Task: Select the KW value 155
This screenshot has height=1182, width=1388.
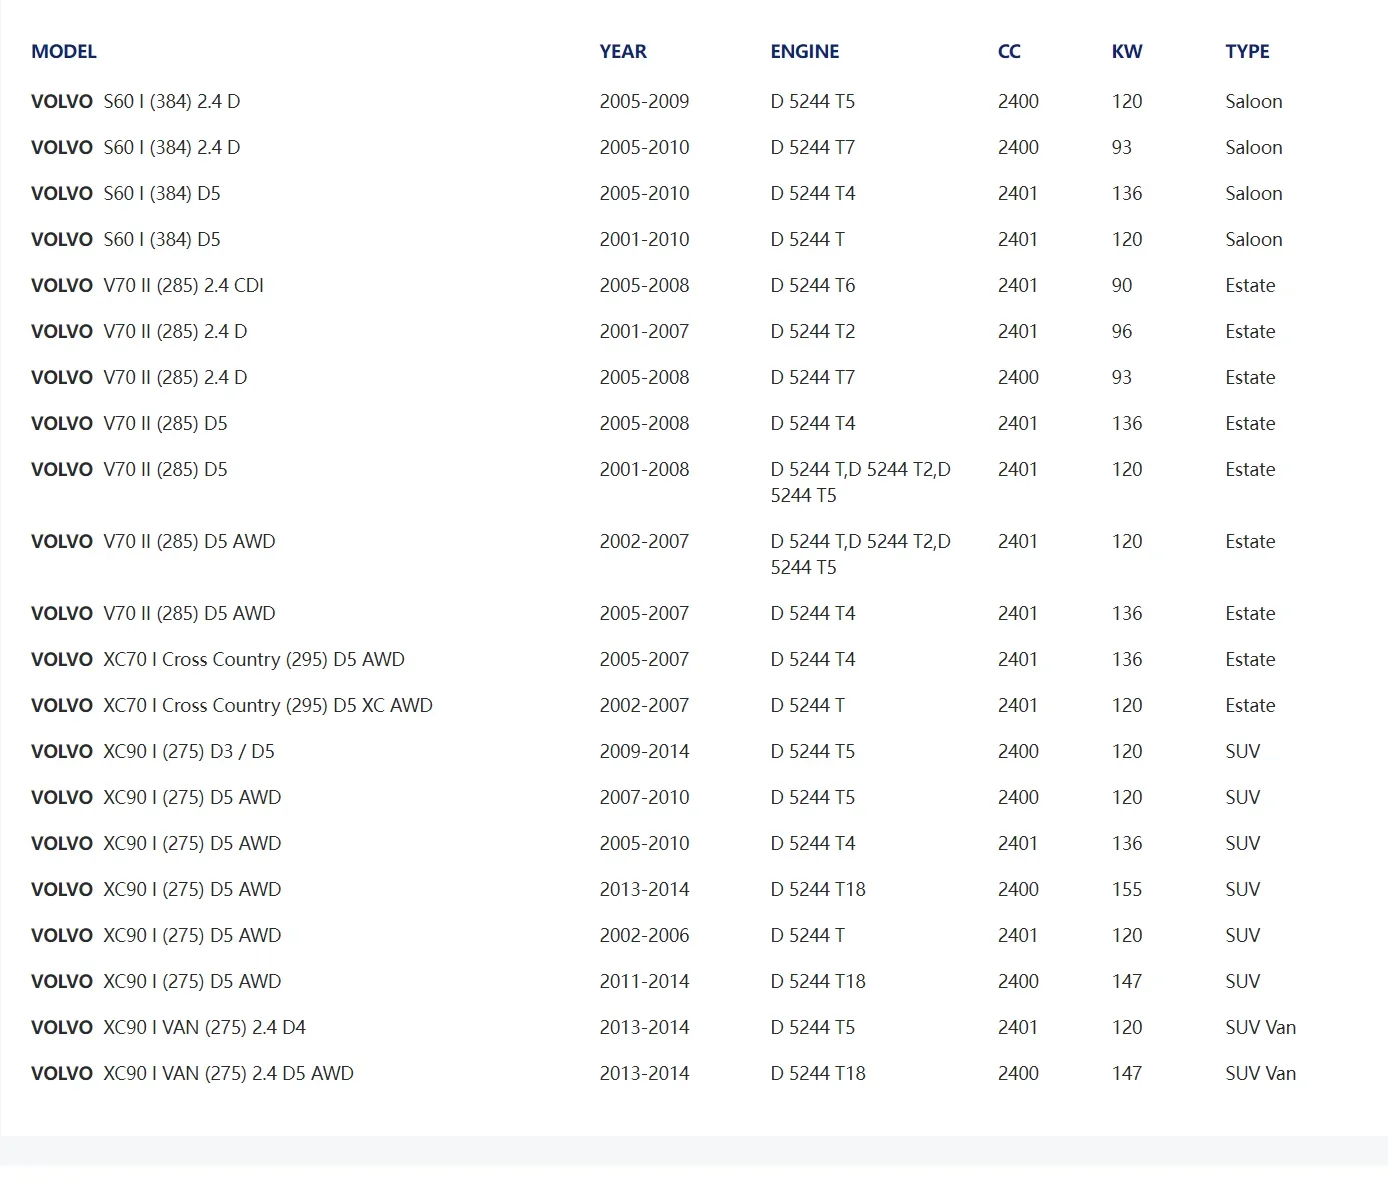Action: coord(1127,889)
